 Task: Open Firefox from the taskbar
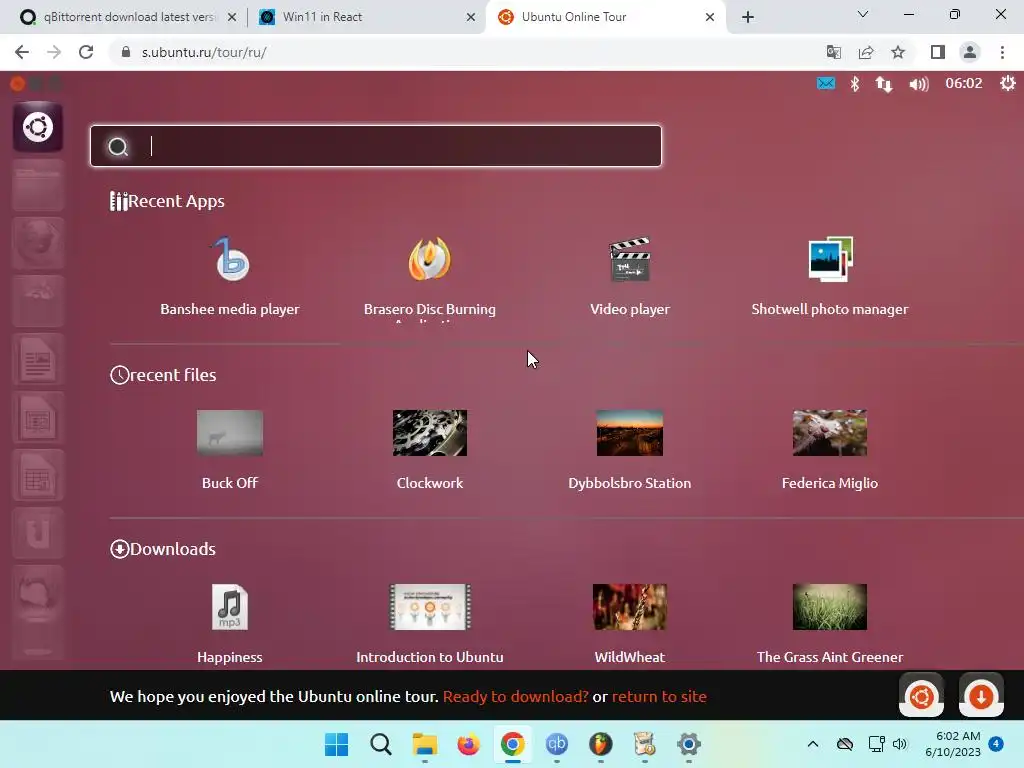[x=468, y=744]
